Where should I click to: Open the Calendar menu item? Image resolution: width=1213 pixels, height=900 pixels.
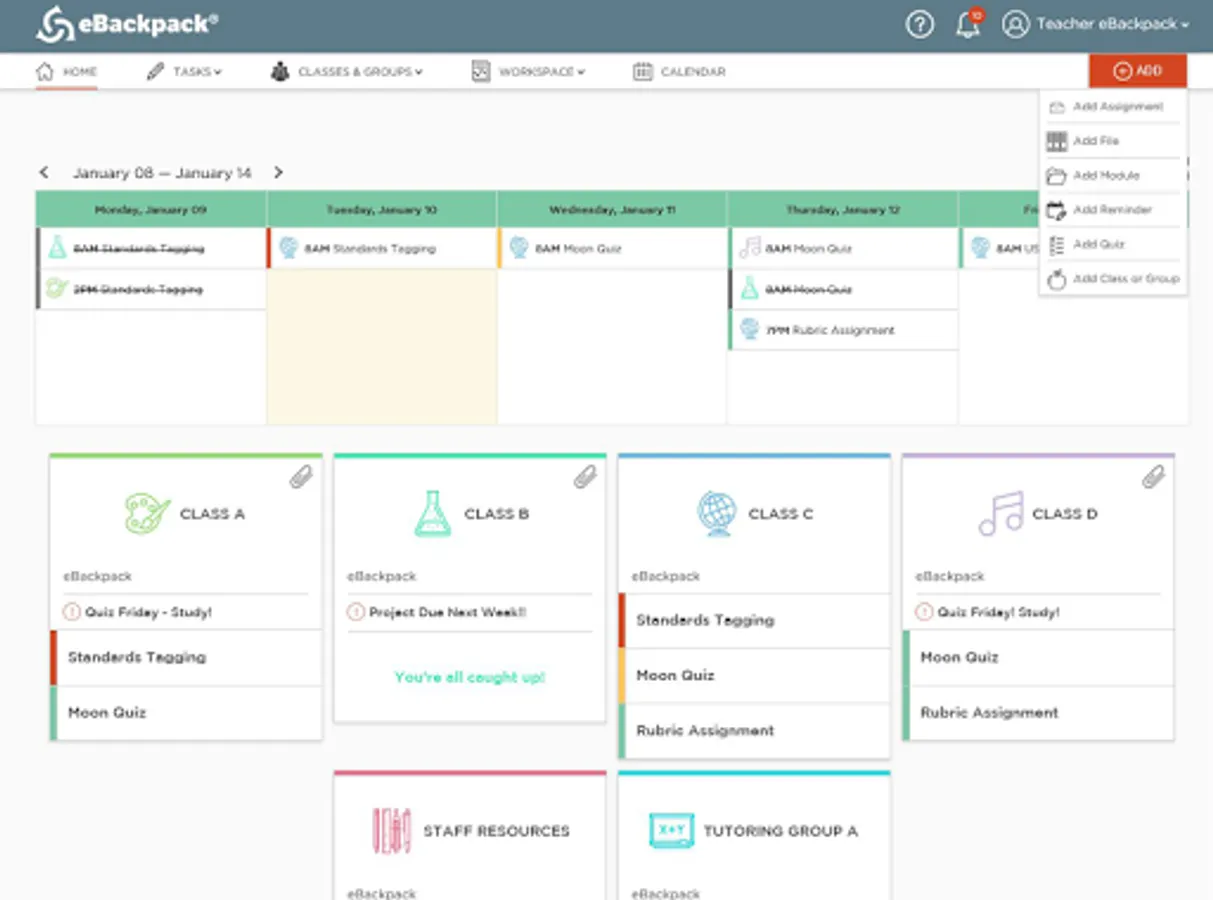(x=679, y=72)
